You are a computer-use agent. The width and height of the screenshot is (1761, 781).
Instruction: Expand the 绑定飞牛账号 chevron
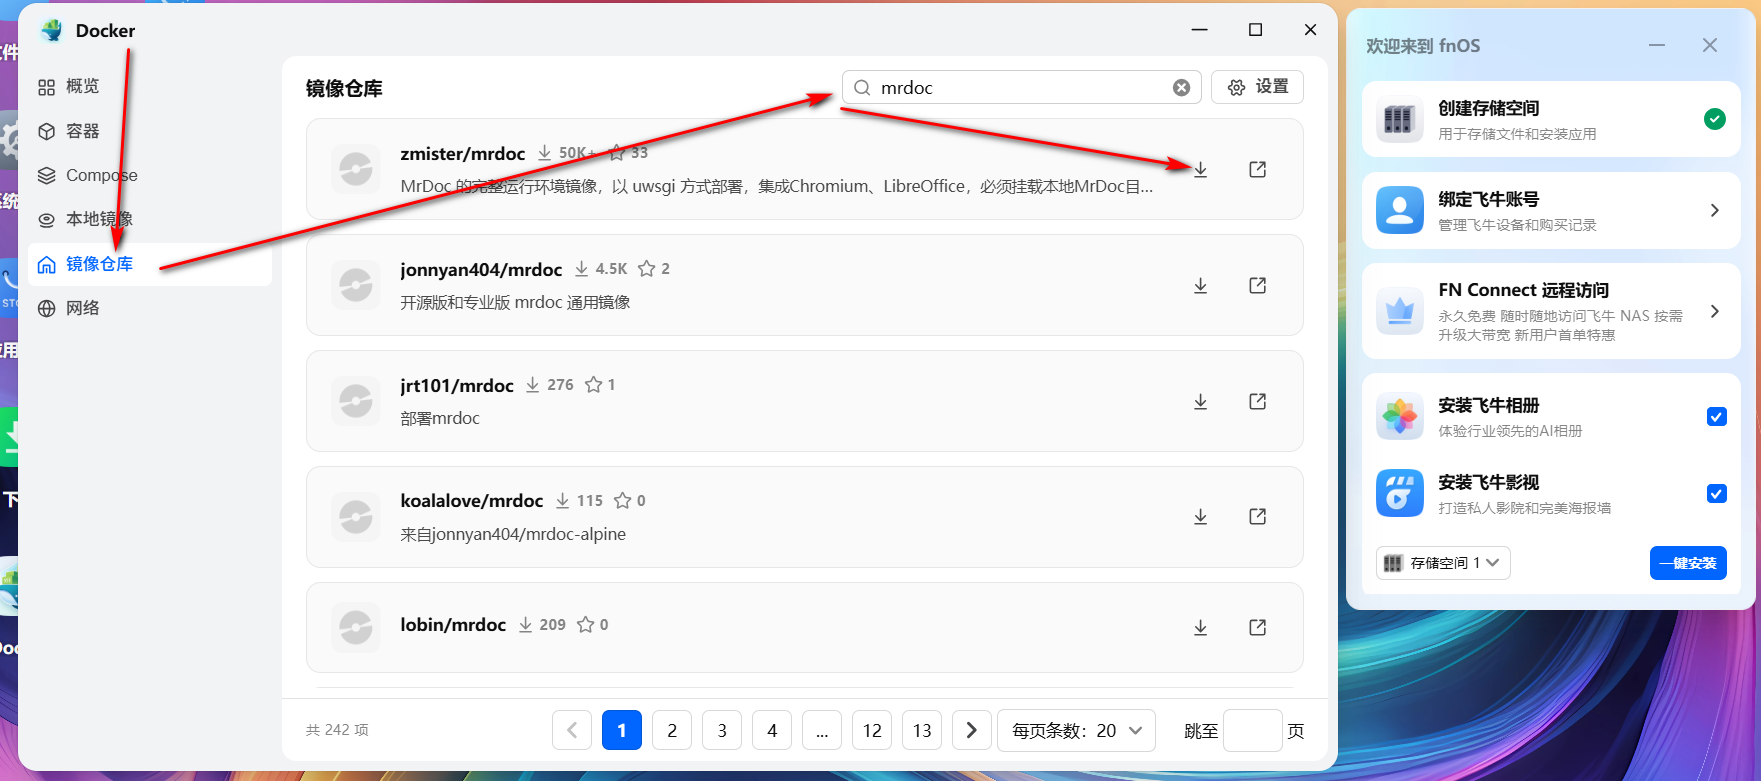pyautogui.click(x=1714, y=210)
